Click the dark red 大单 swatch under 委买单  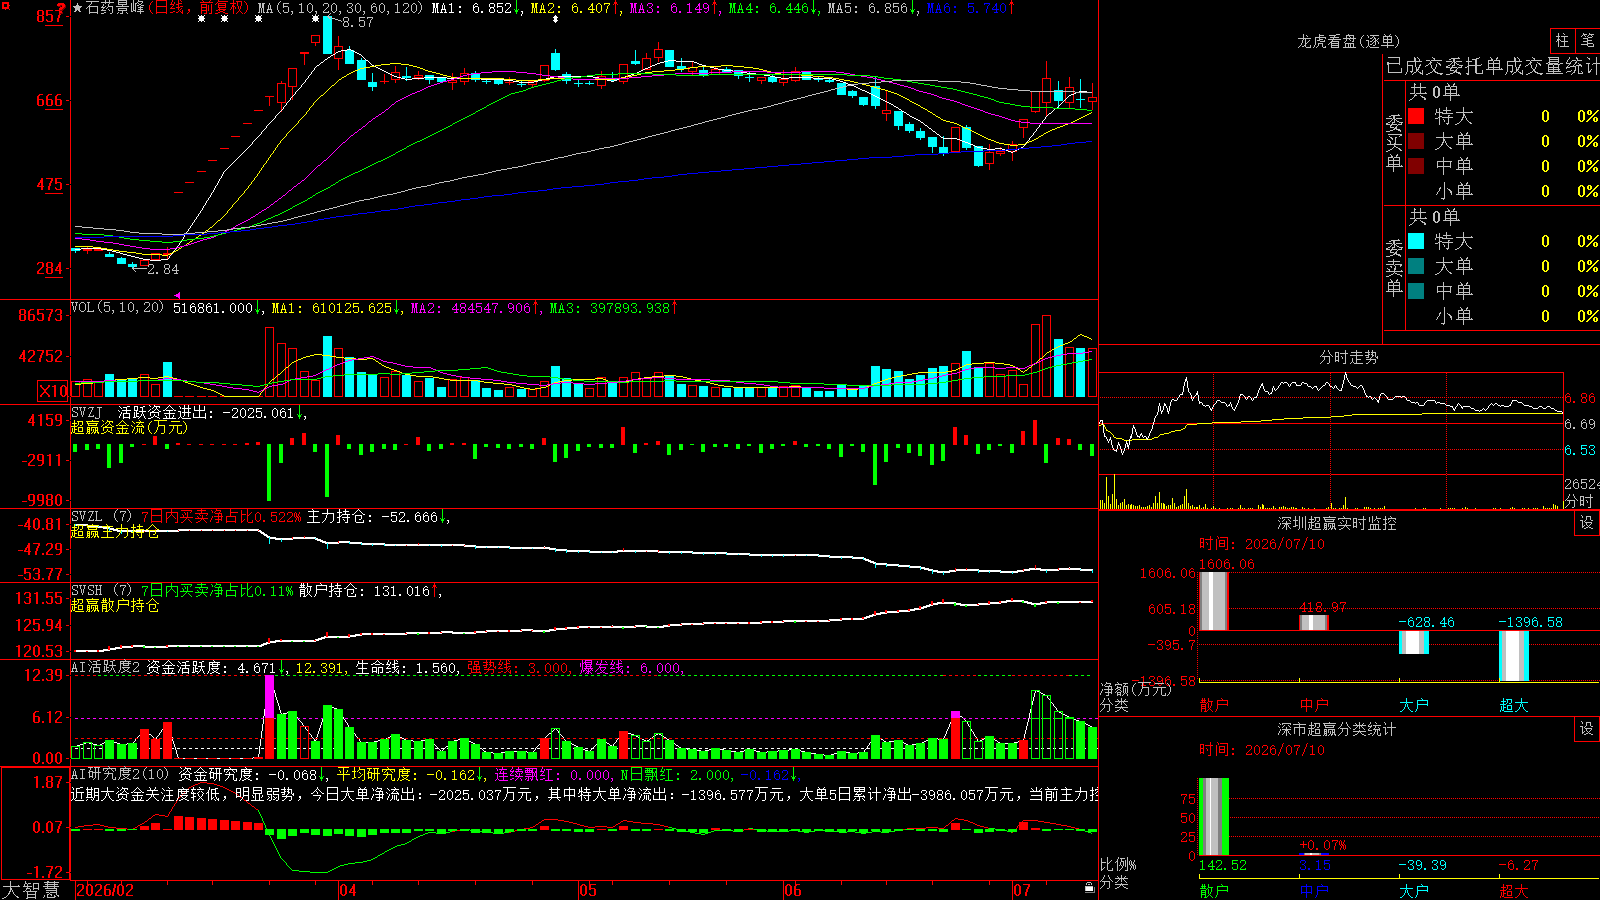click(x=1416, y=141)
